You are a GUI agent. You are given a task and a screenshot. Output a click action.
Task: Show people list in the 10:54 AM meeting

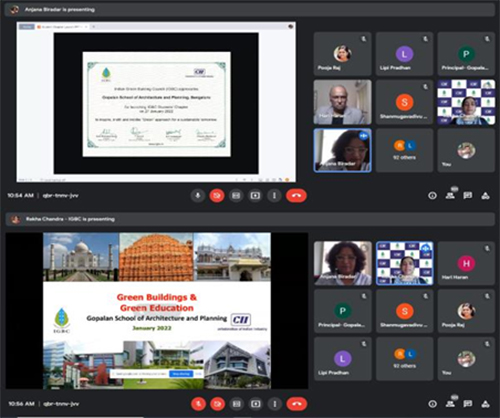[x=450, y=195]
